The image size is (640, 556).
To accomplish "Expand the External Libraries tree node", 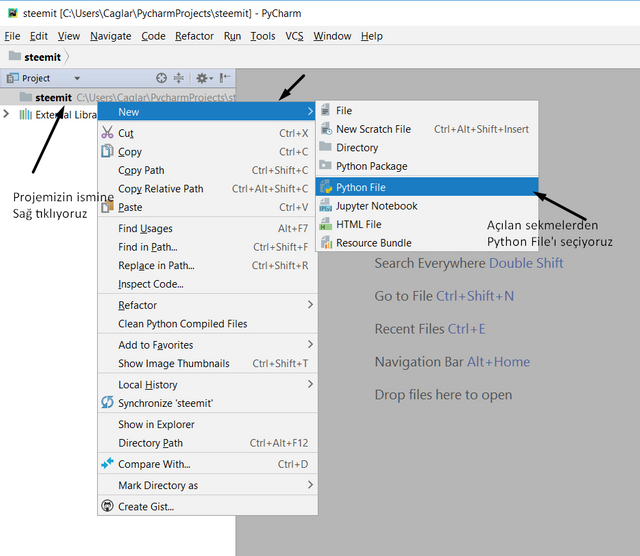I will point(6,113).
